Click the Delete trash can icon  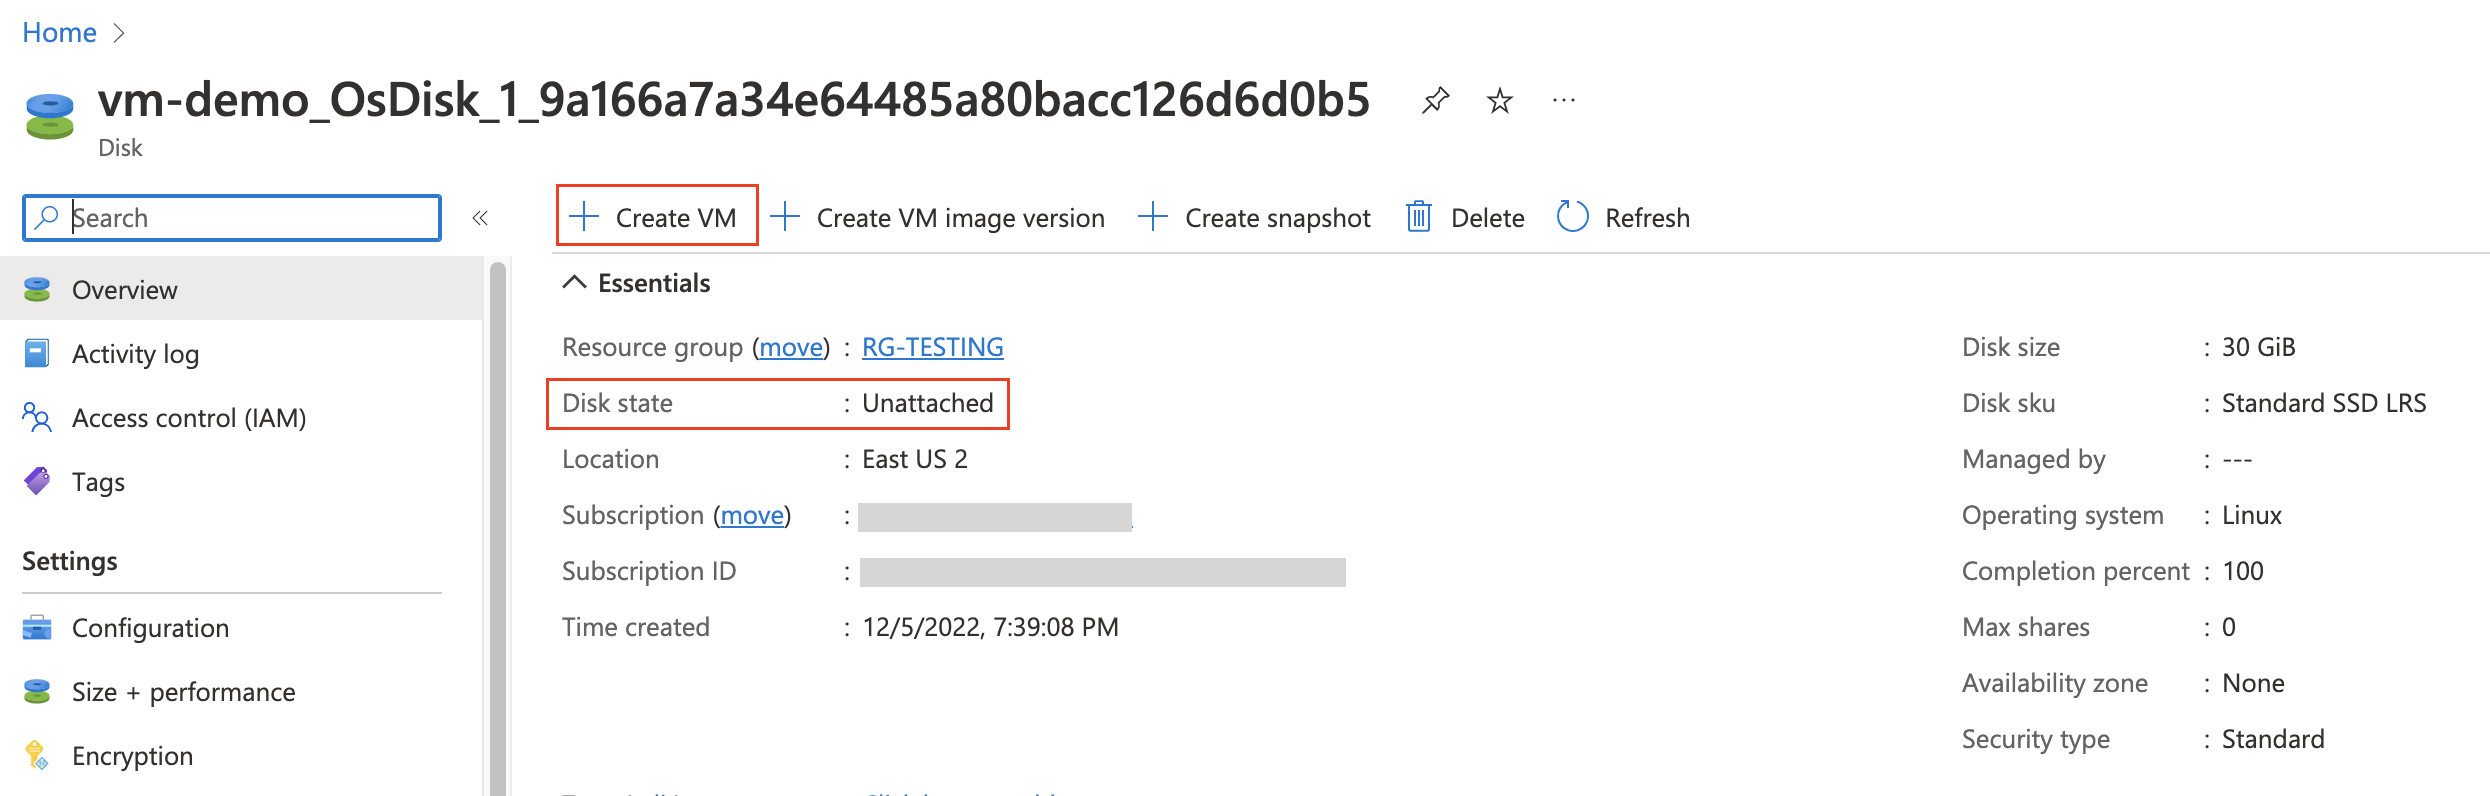coord(1418,217)
